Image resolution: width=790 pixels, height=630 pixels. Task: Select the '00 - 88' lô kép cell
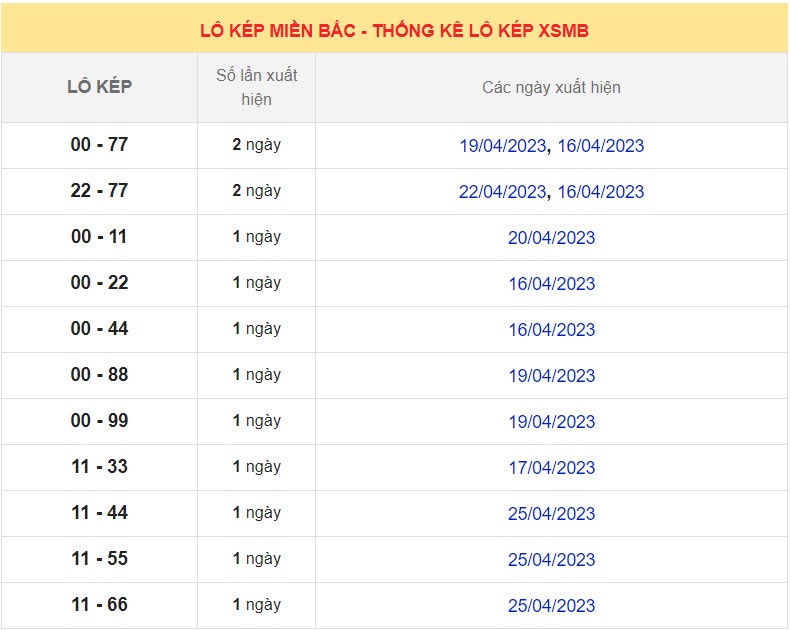pyautogui.click(x=99, y=375)
